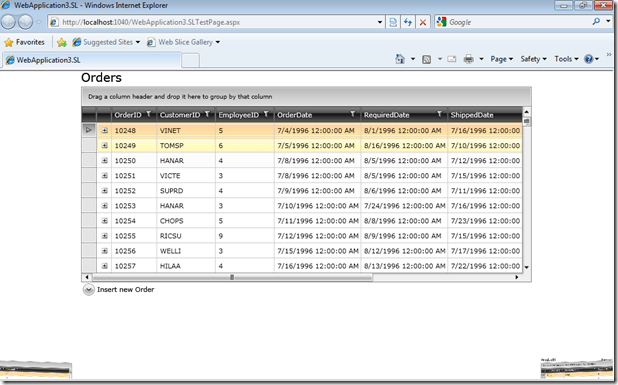Expand row details for order 10255
Image resolution: width=618 pixels, height=385 pixels.
pos(104,236)
